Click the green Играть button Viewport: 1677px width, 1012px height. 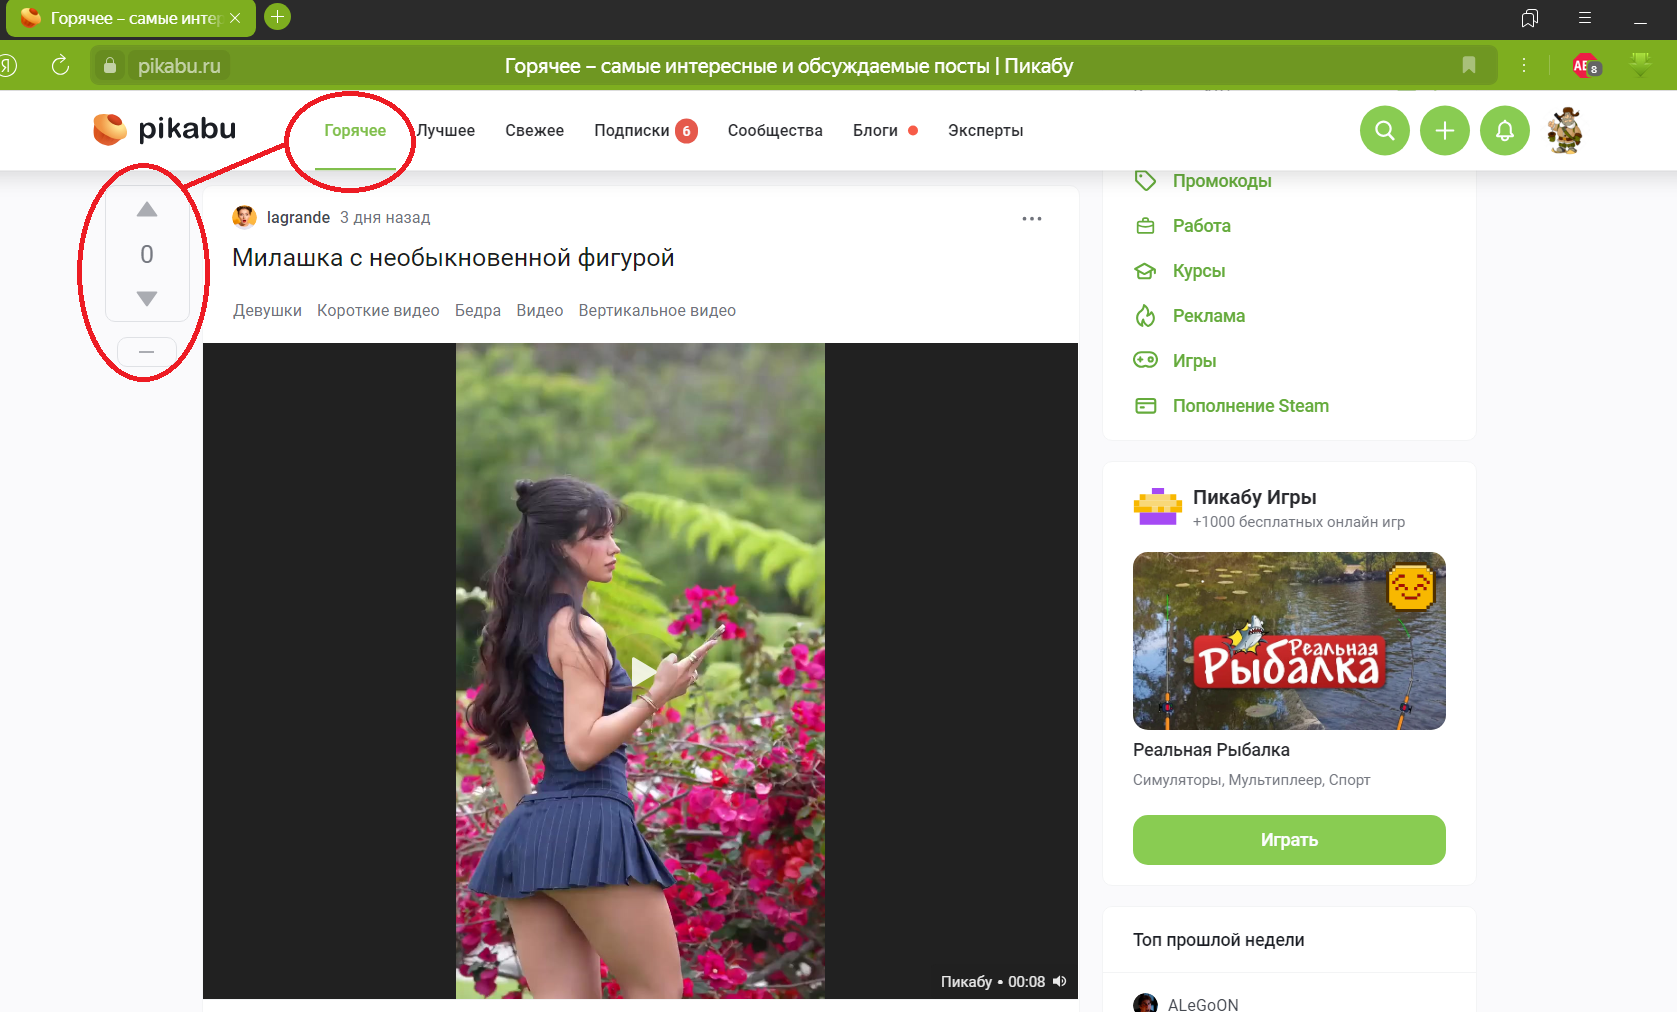1289,840
